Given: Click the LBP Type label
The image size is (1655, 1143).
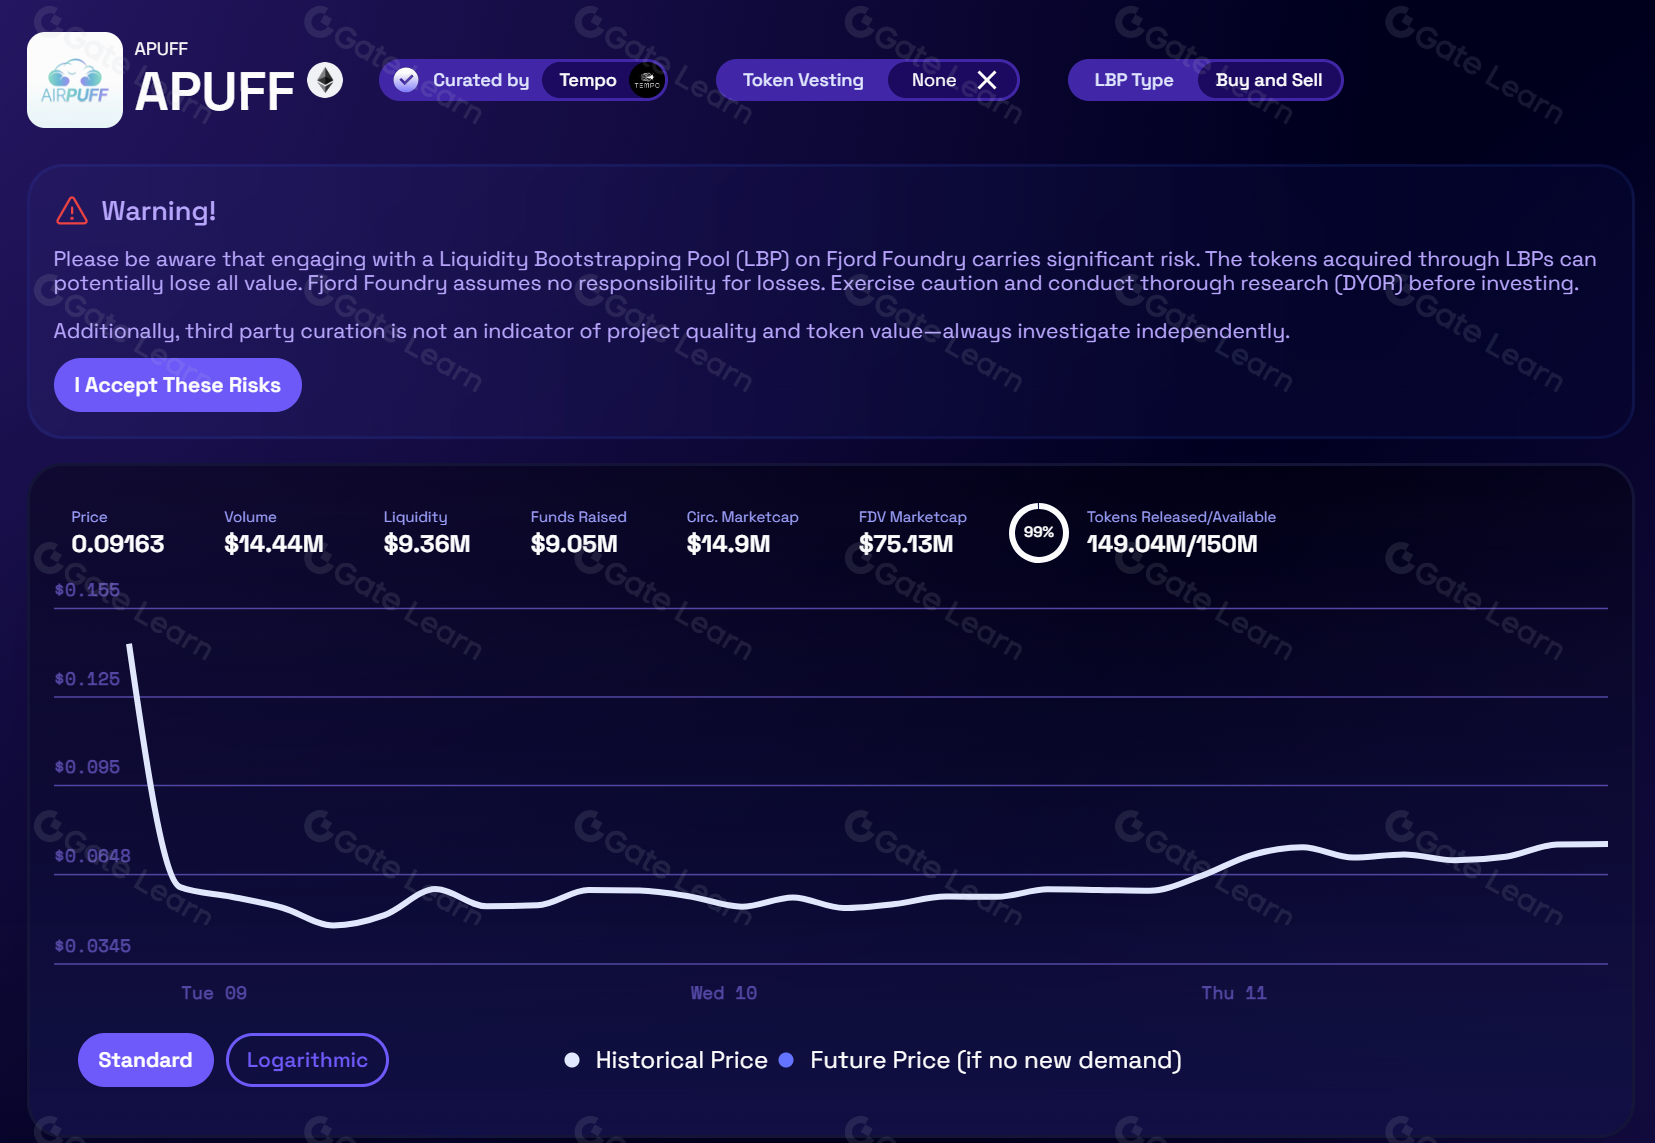Looking at the screenshot, I should click(x=1134, y=80).
